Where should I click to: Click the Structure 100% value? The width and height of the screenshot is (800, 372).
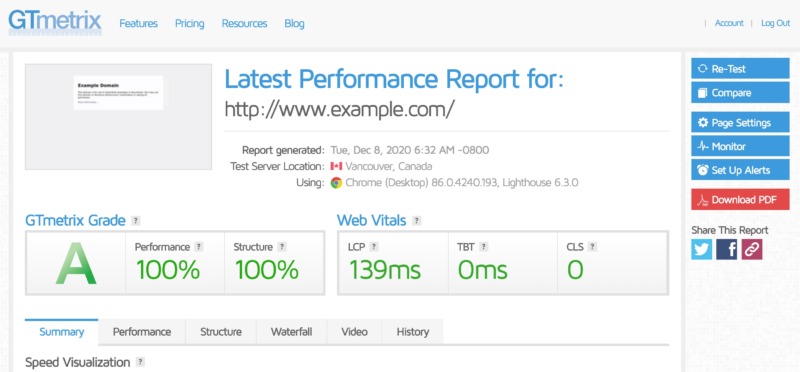coord(266,270)
